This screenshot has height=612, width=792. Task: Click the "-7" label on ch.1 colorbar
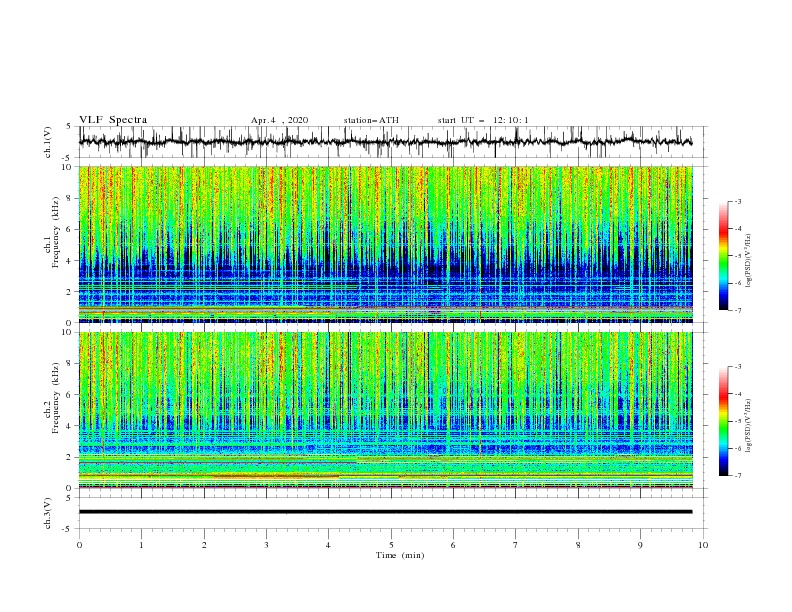tap(738, 310)
